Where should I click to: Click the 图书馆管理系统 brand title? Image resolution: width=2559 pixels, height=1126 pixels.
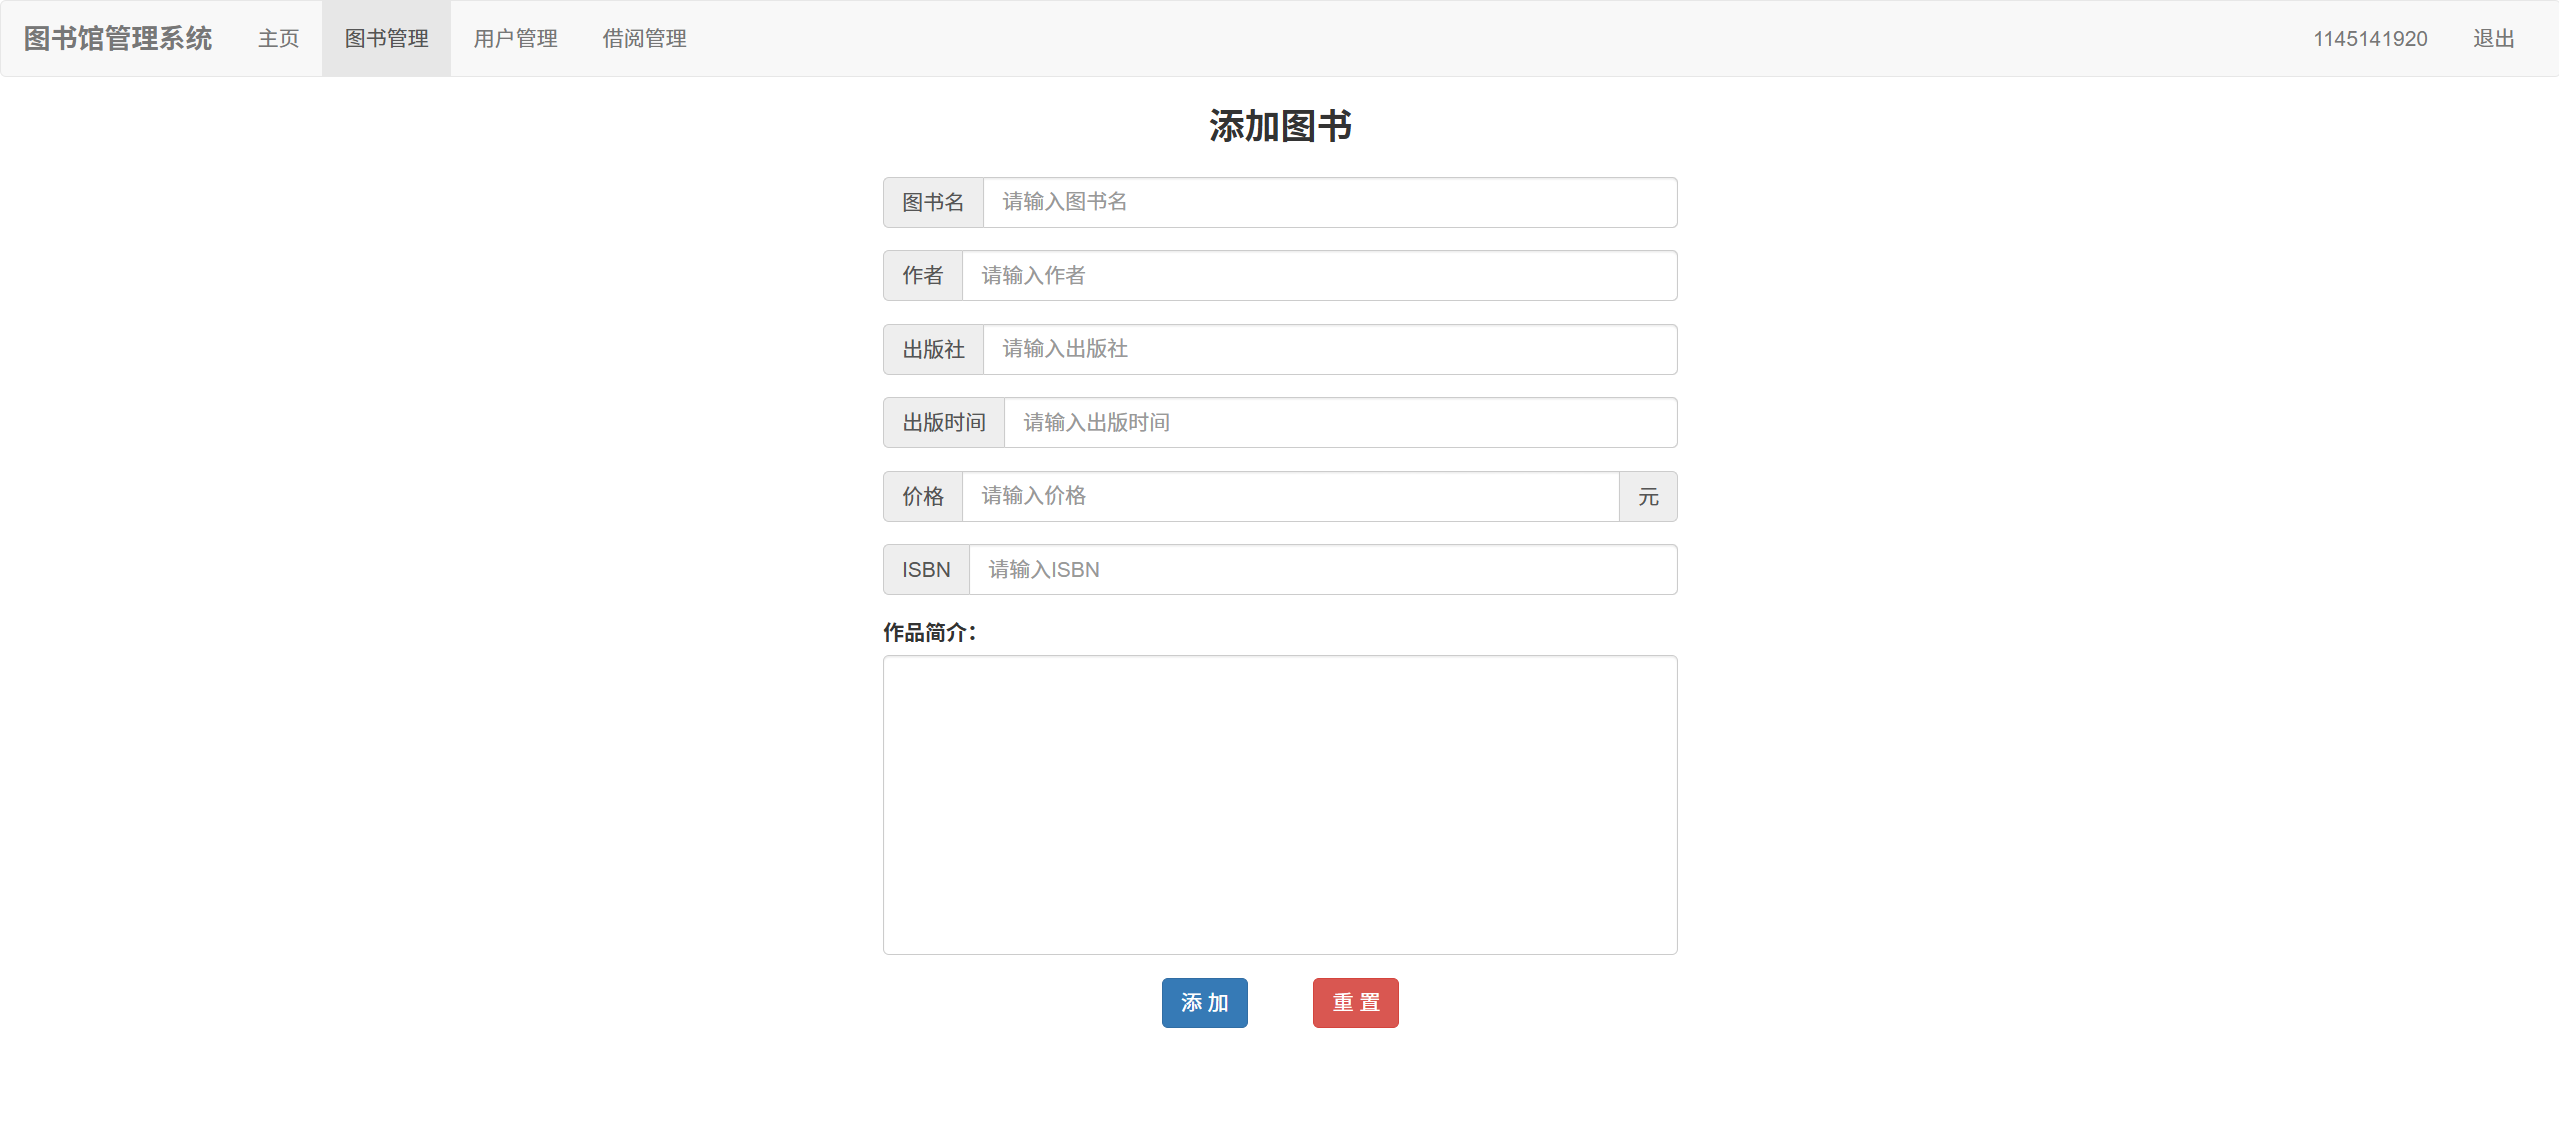point(118,38)
